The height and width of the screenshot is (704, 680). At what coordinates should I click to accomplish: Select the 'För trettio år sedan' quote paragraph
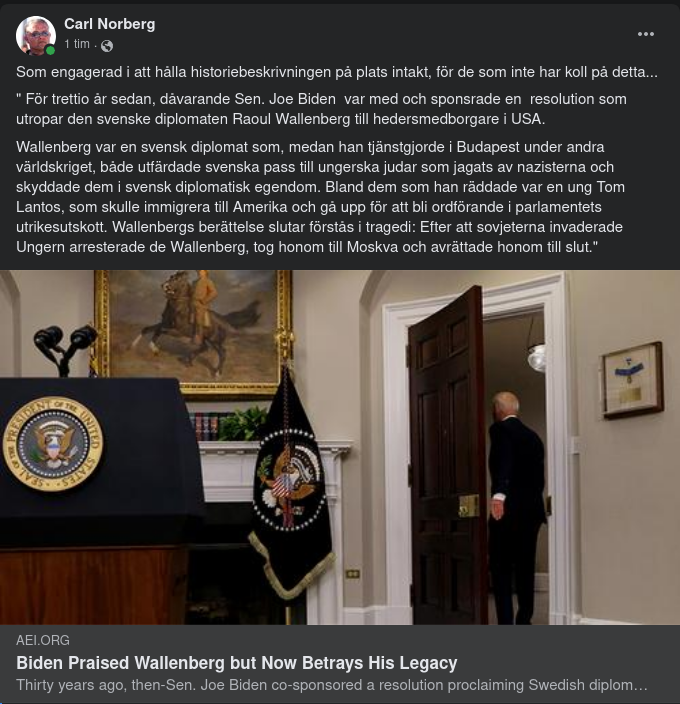coord(321,109)
